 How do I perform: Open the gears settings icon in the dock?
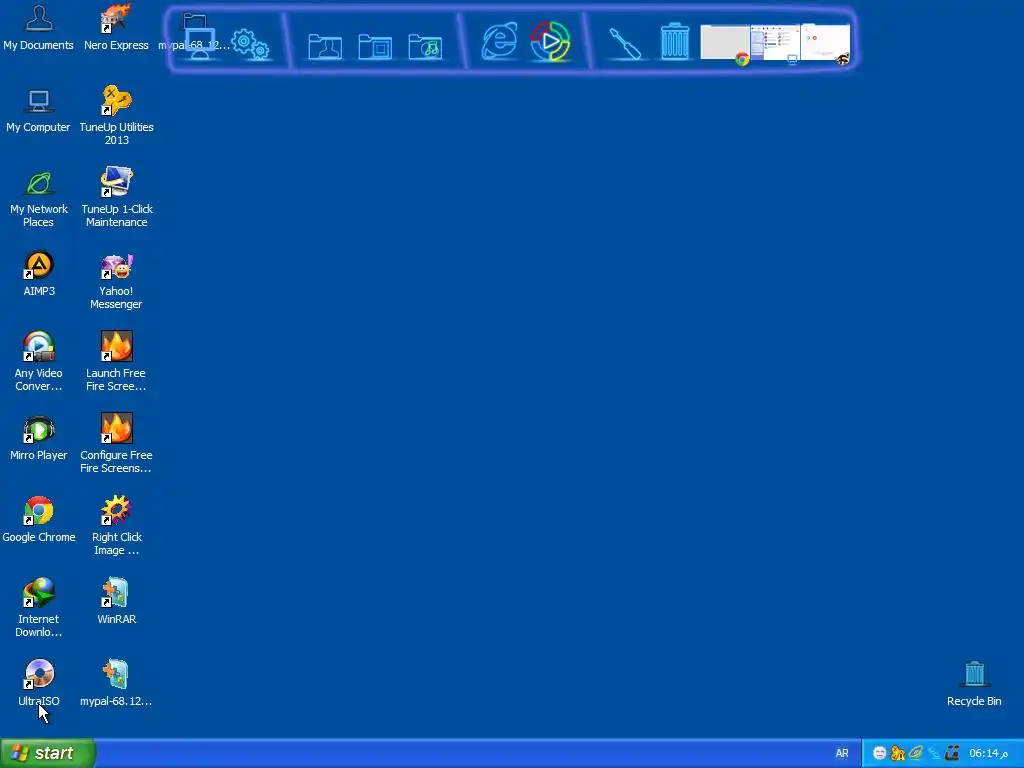tap(251, 44)
